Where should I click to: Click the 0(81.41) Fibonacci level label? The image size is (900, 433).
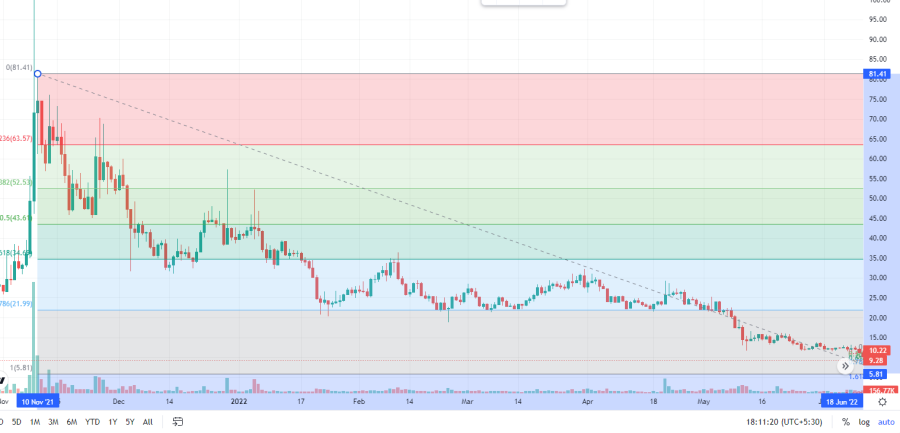(x=20, y=67)
